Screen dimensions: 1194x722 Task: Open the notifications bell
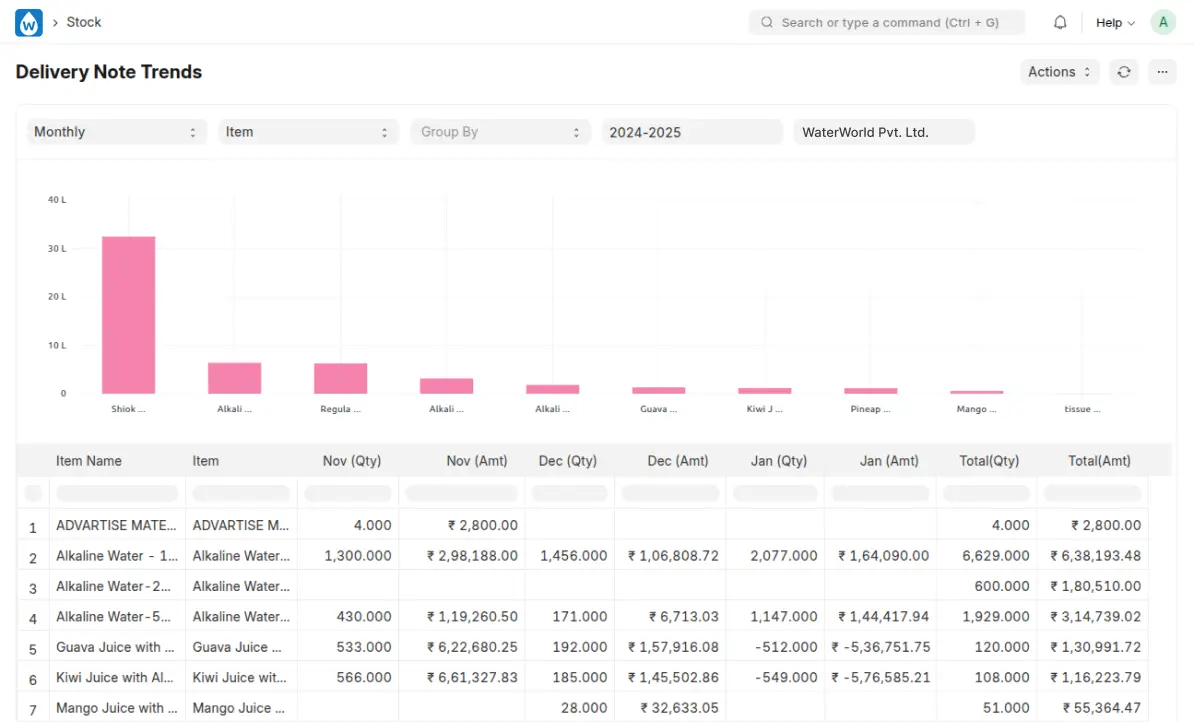pos(1060,22)
